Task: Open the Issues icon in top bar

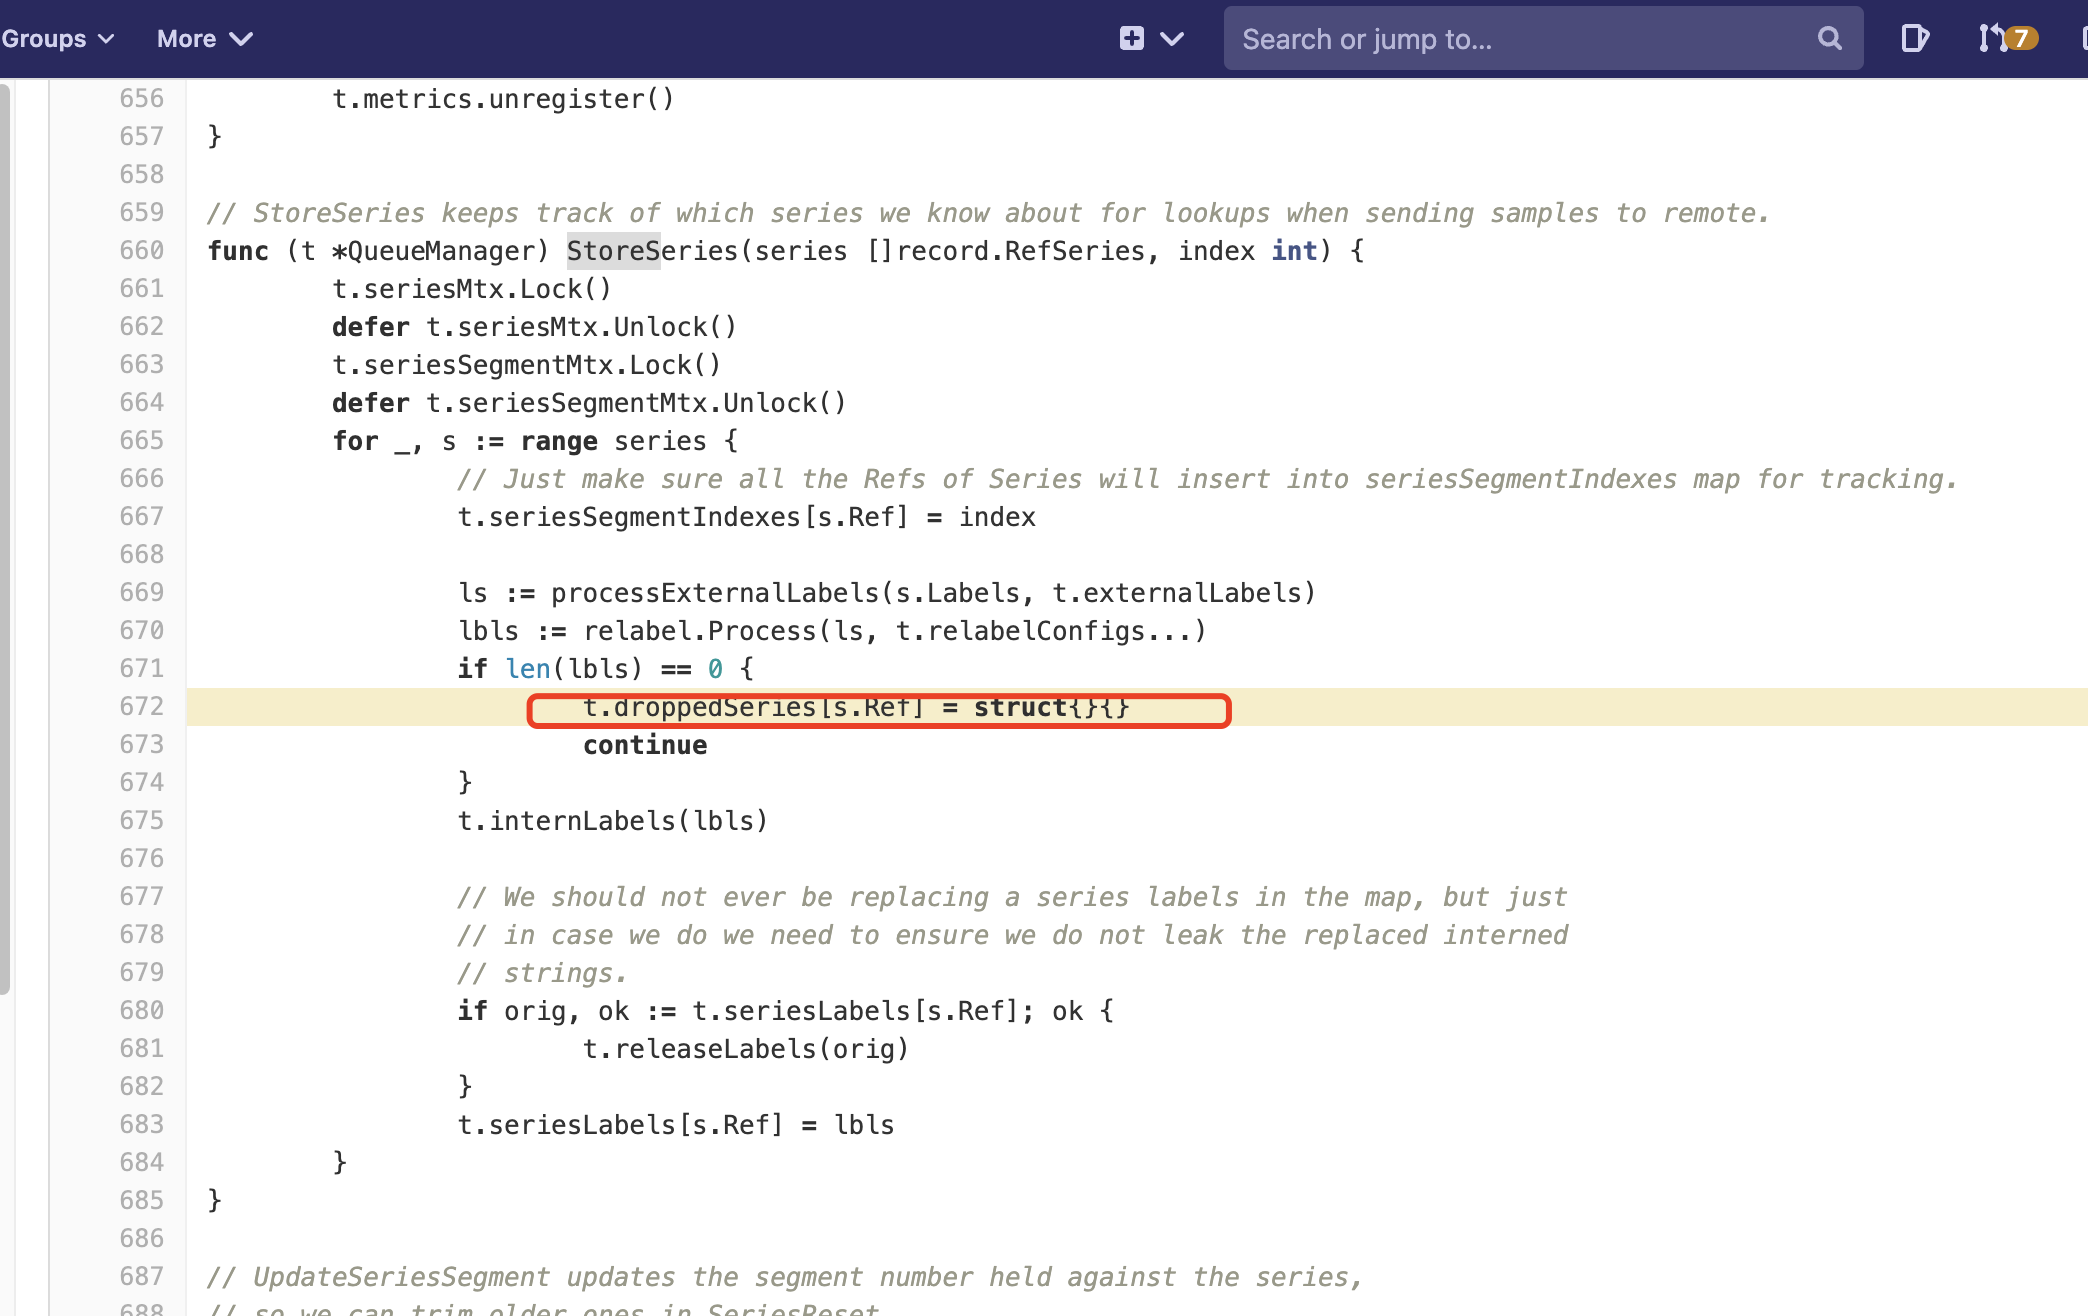Action: [x=1914, y=39]
